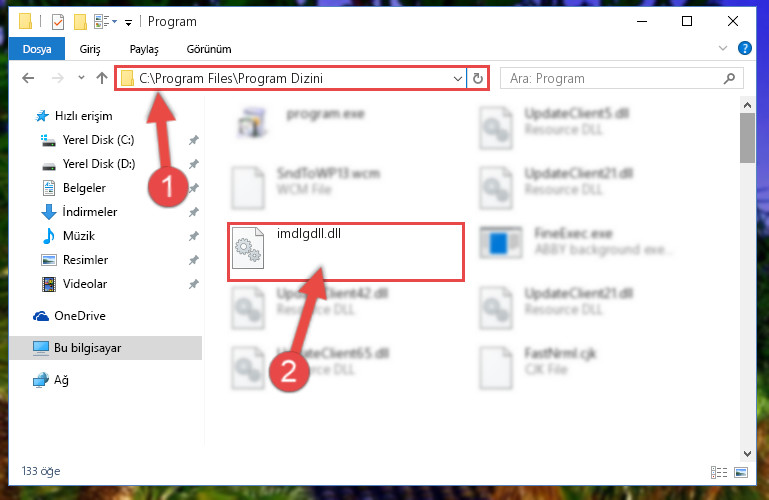This screenshot has width=769, height=500.
Task: Open recent locations dropdown arrow
Action: pos(81,78)
